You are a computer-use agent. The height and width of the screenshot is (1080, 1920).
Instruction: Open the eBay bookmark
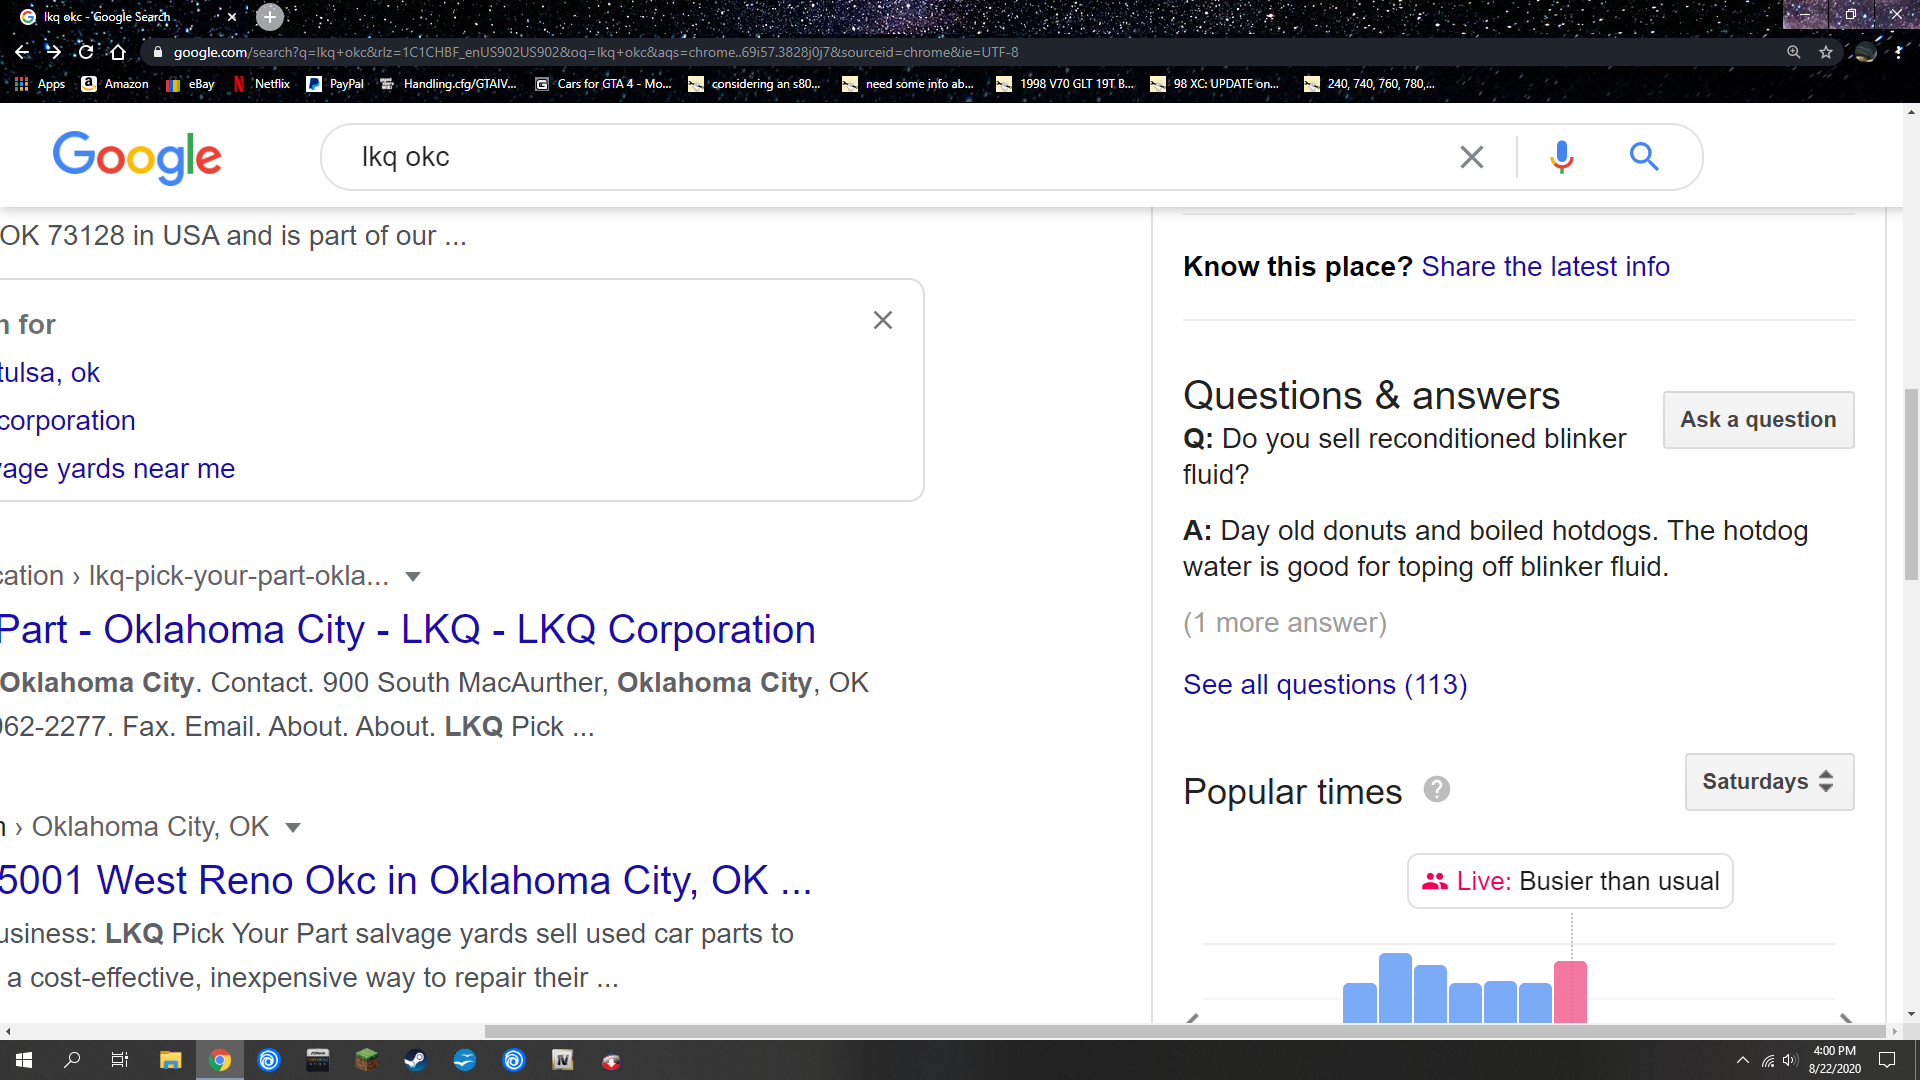[x=191, y=84]
